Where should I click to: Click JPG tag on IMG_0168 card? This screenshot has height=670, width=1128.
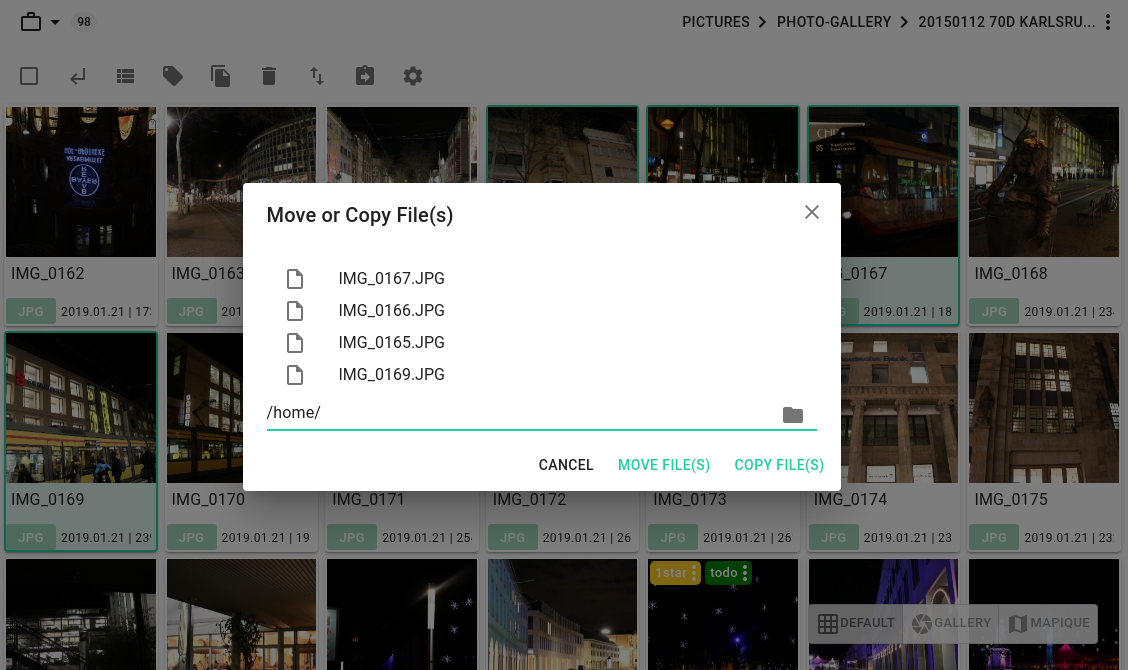coord(994,312)
